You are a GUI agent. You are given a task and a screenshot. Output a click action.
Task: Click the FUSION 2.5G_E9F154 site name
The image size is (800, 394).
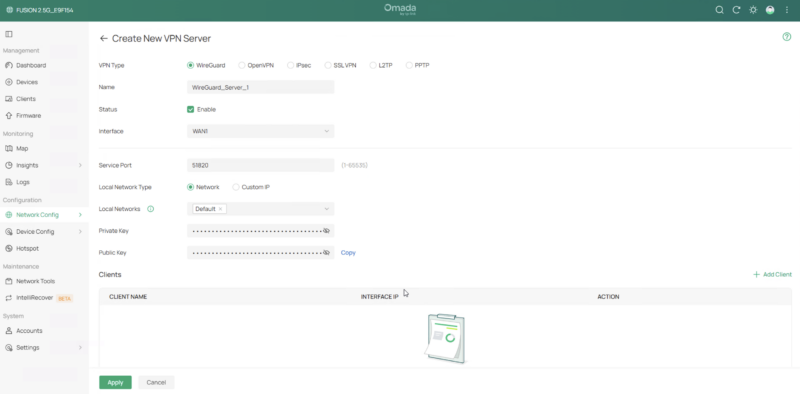(x=45, y=10)
